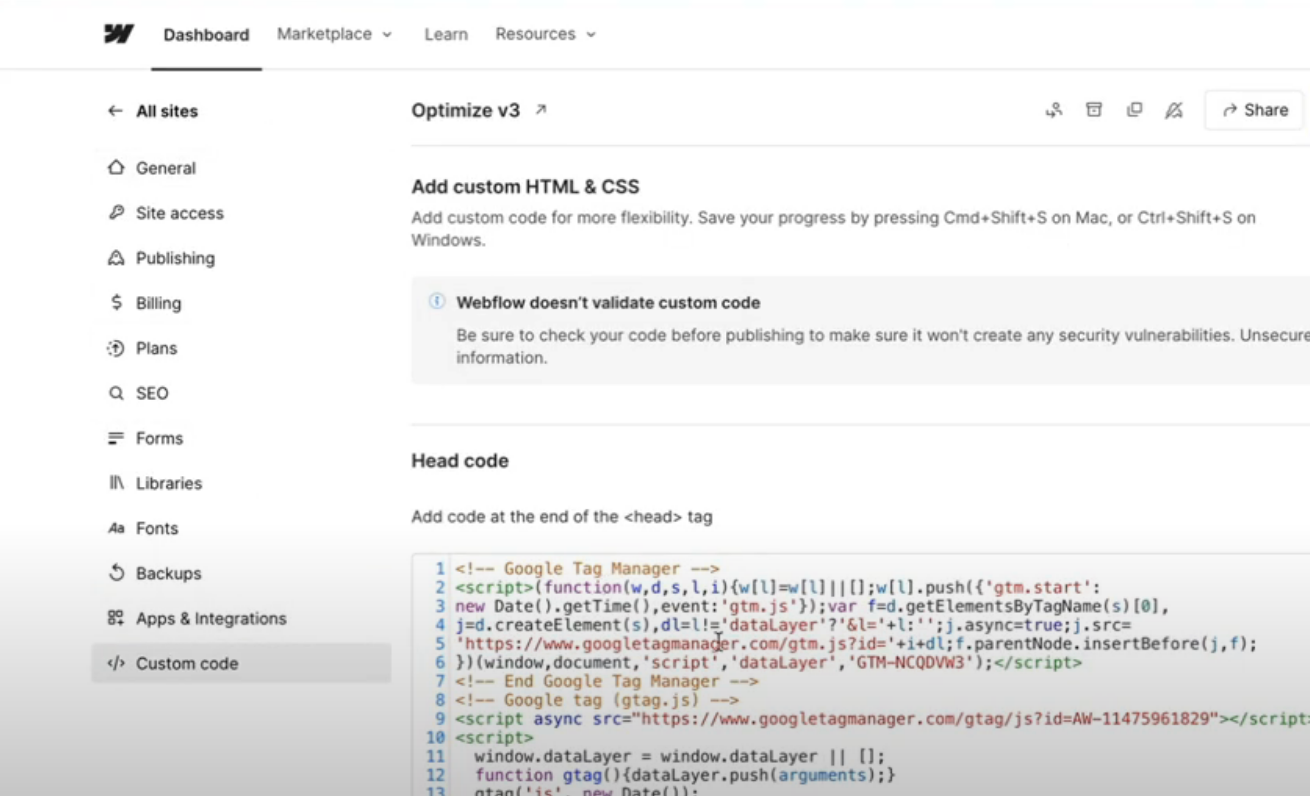This screenshot has height=796, width=1310.
Task: Open the Dashboard tab
Action: click(206, 35)
